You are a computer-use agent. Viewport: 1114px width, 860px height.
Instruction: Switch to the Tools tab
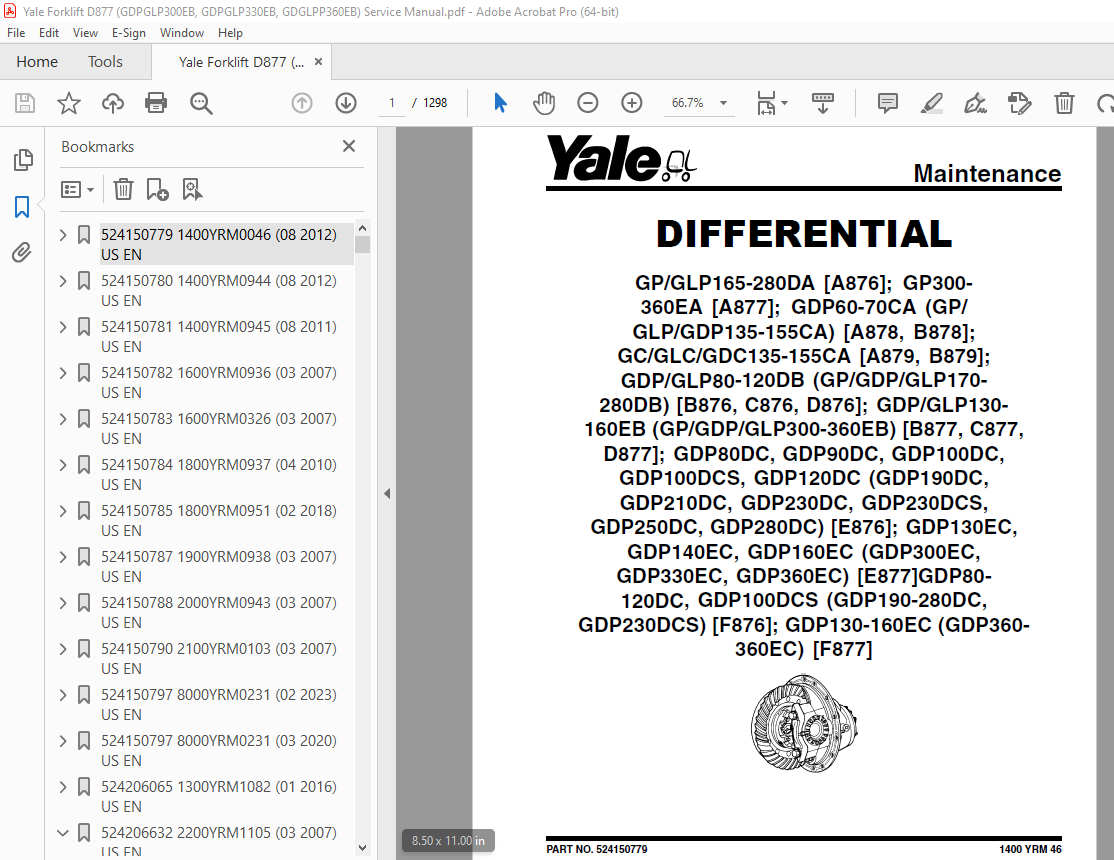coord(105,62)
